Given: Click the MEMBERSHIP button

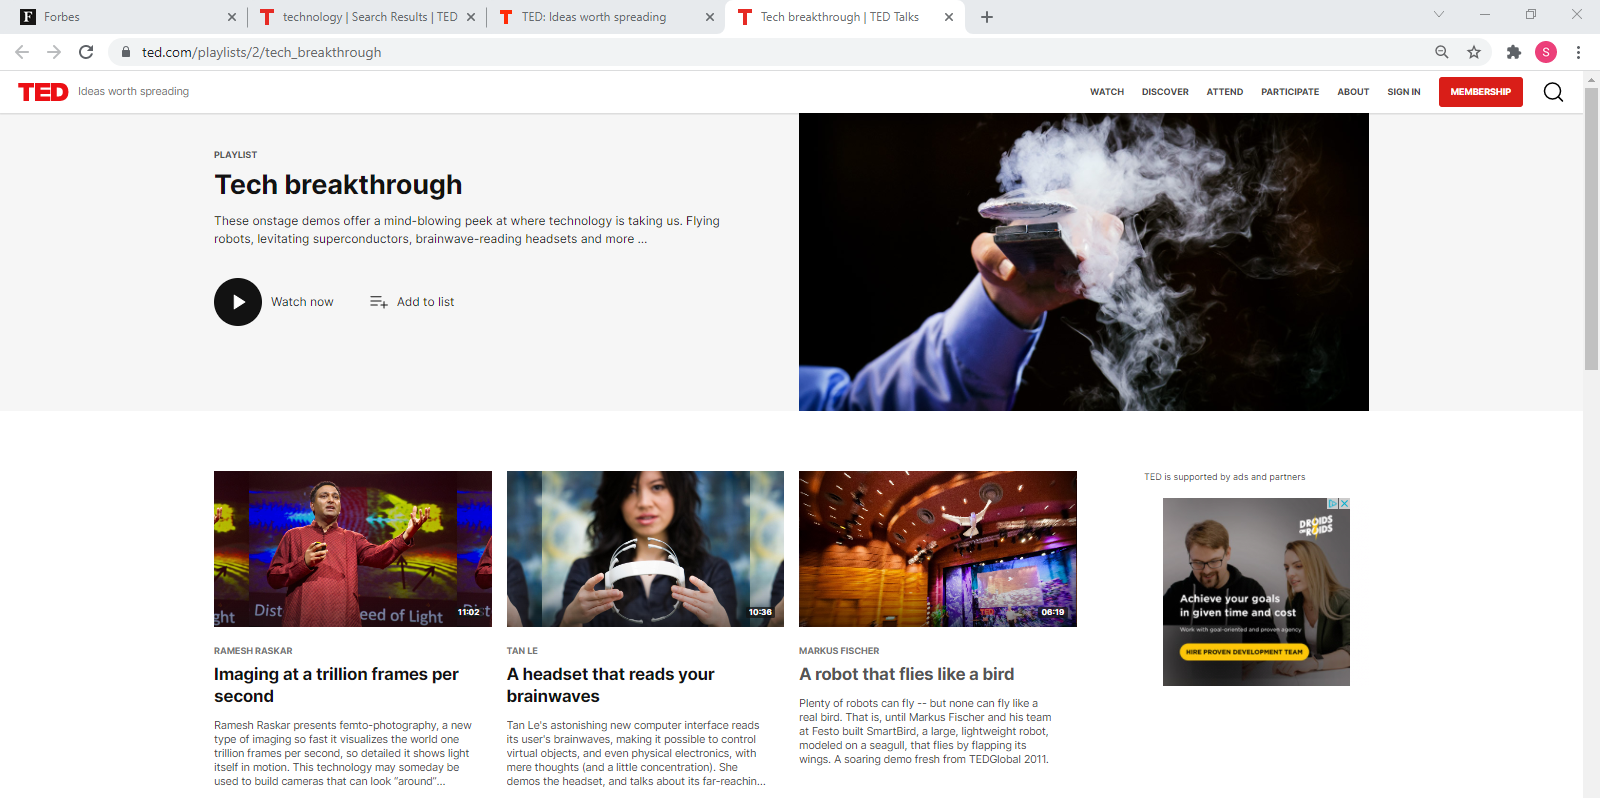Looking at the screenshot, I should tap(1481, 92).
